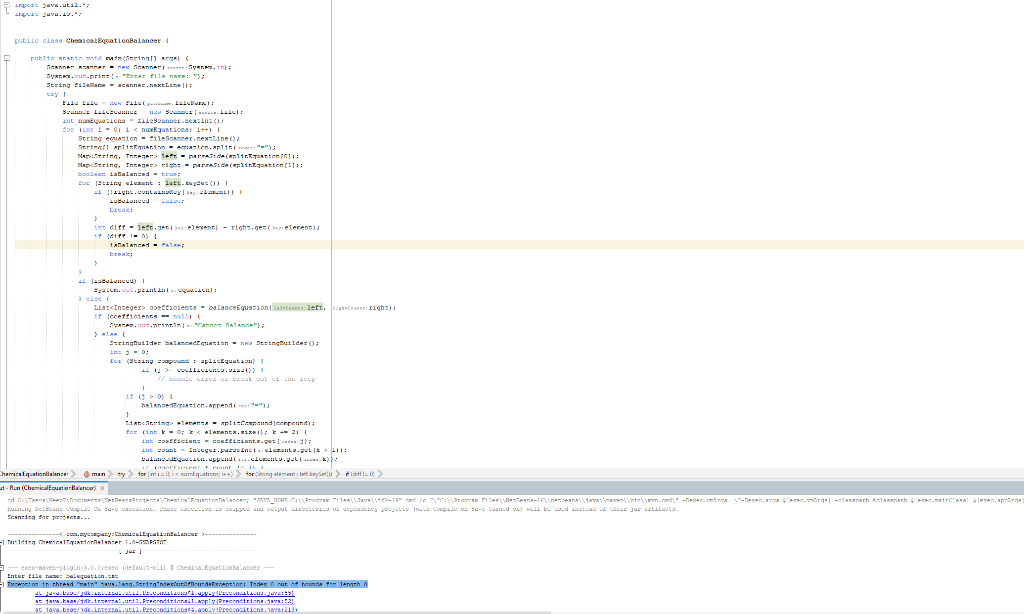Click the green method icon beside main breadcrumb

86,474
